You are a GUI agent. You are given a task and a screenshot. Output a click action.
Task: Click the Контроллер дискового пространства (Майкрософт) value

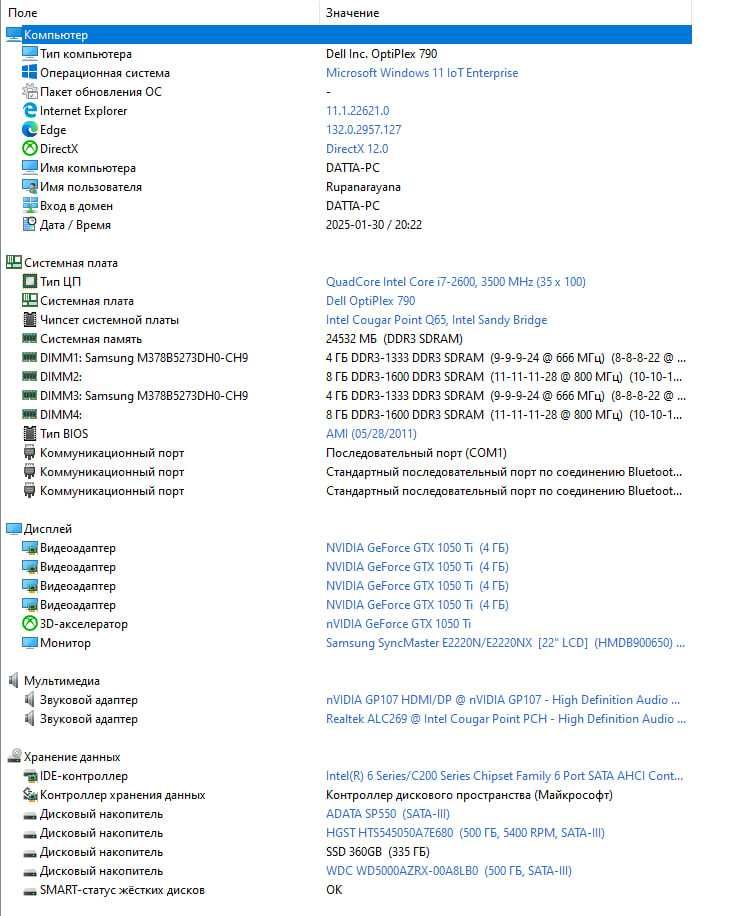[469, 794]
